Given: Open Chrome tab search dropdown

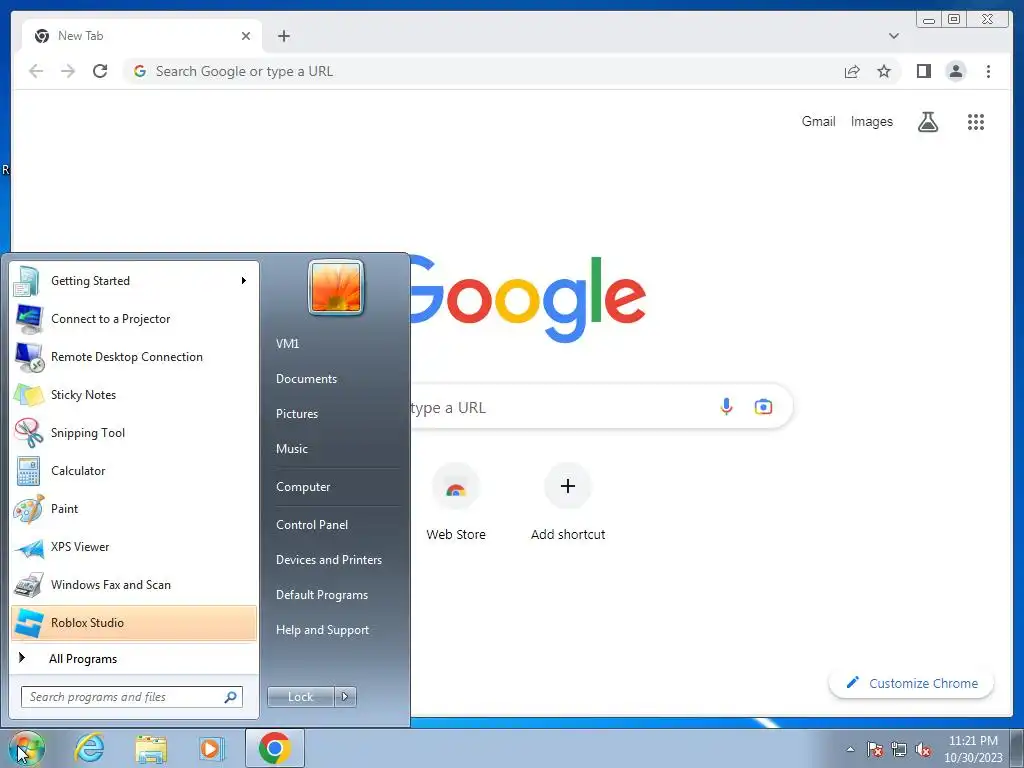Looking at the screenshot, I should 894,36.
